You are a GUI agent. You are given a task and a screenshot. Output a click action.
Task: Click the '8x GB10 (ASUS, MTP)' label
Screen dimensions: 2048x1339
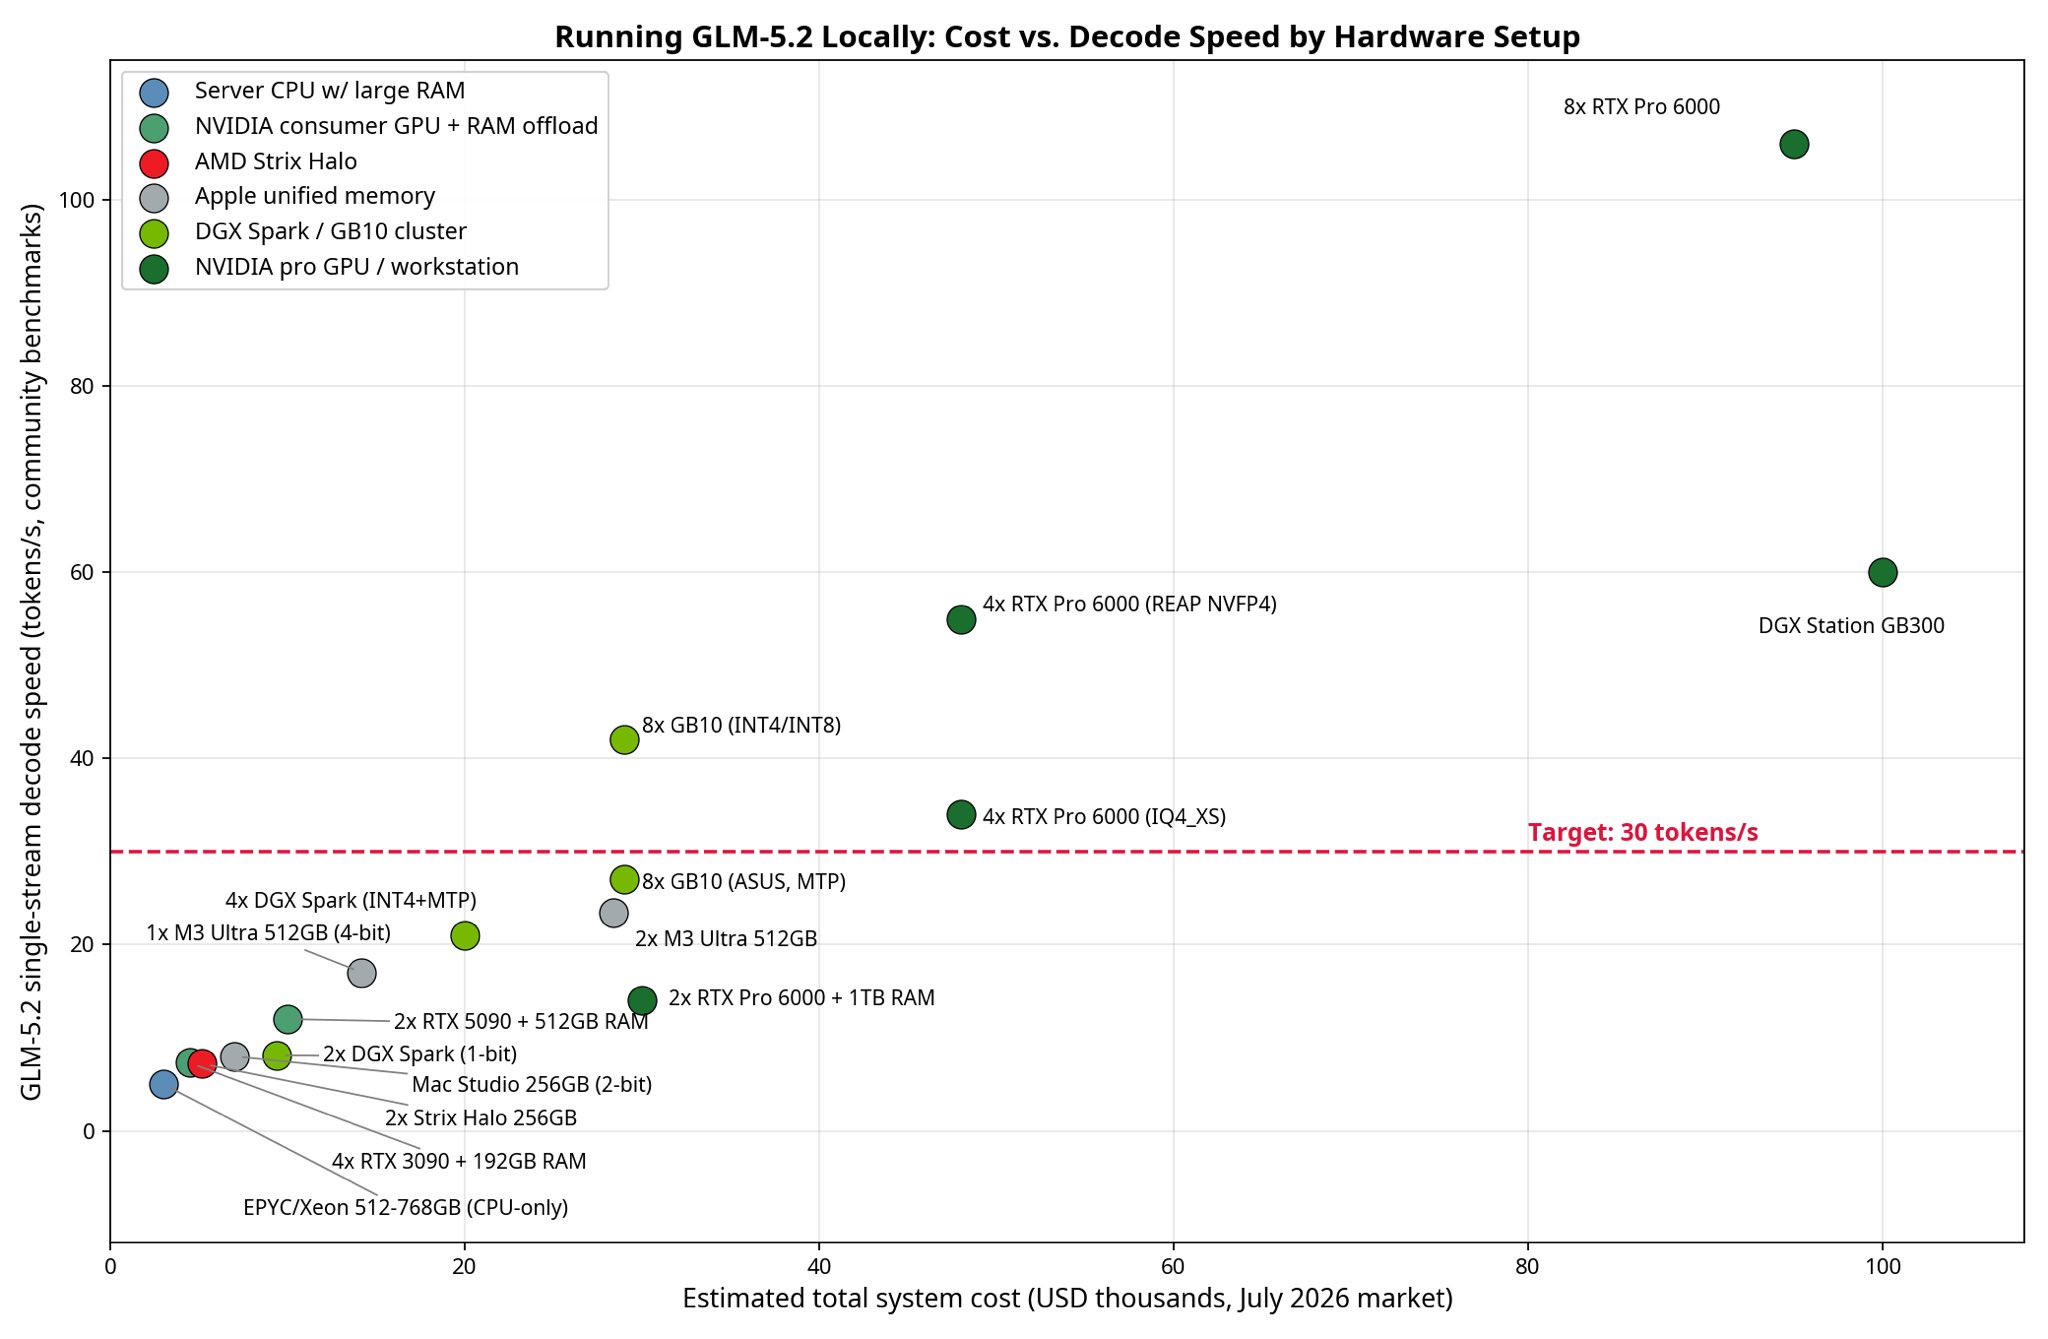tap(744, 882)
